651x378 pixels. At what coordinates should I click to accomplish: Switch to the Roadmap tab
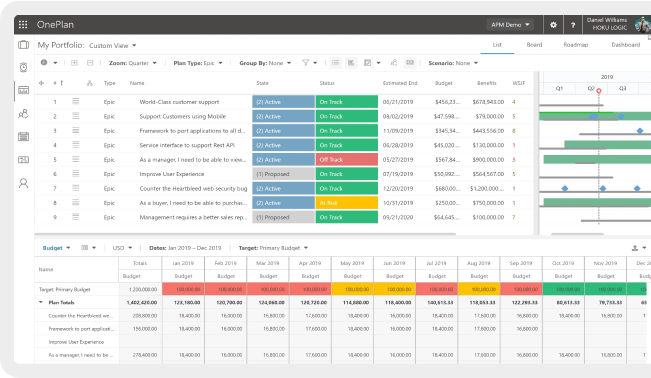pos(575,45)
